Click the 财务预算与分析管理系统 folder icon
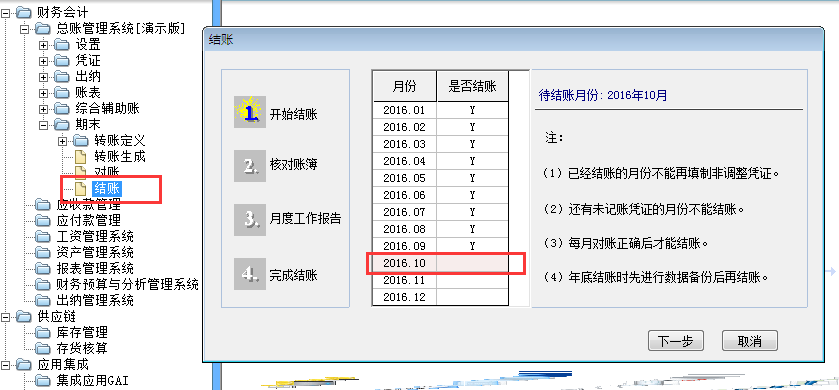The image size is (839, 390). tap(43, 284)
